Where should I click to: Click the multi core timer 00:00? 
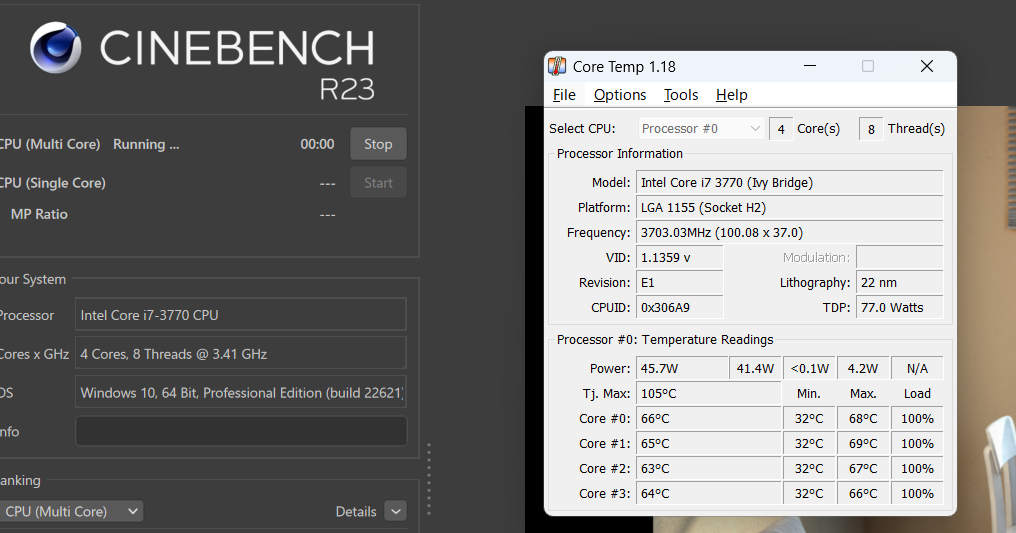318,144
